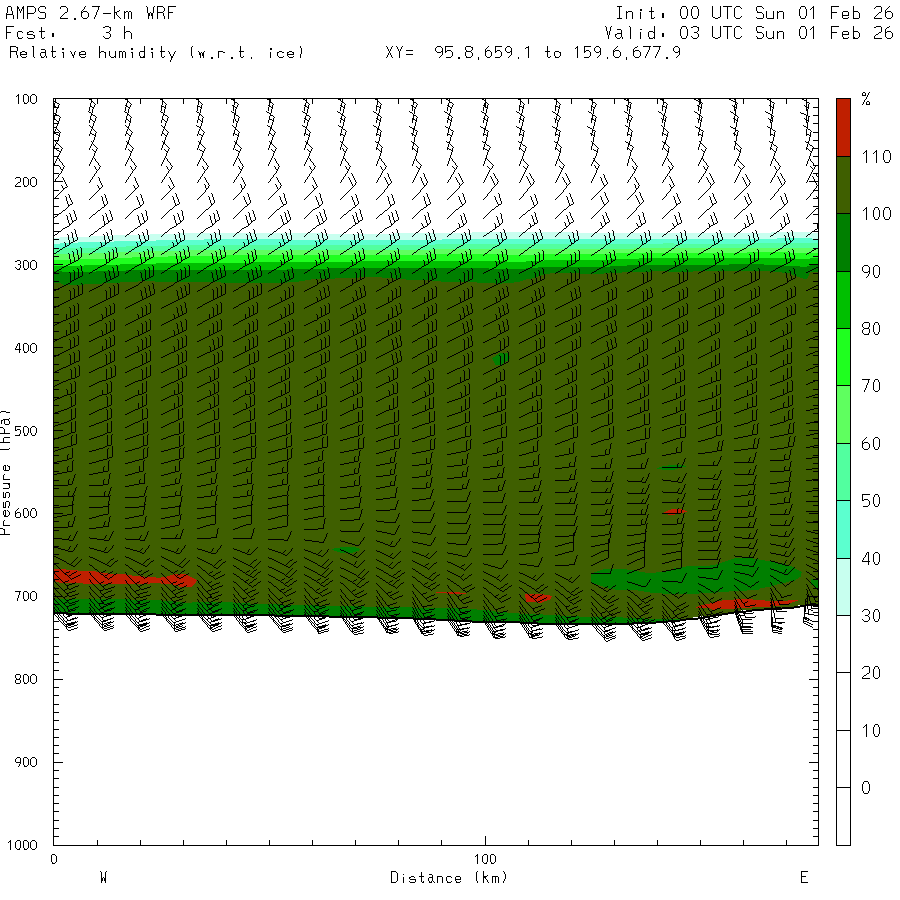The height and width of the screenshot is (900, 900).
Task: Click the color bar '0' value label
Action: (x=867, y=788)
